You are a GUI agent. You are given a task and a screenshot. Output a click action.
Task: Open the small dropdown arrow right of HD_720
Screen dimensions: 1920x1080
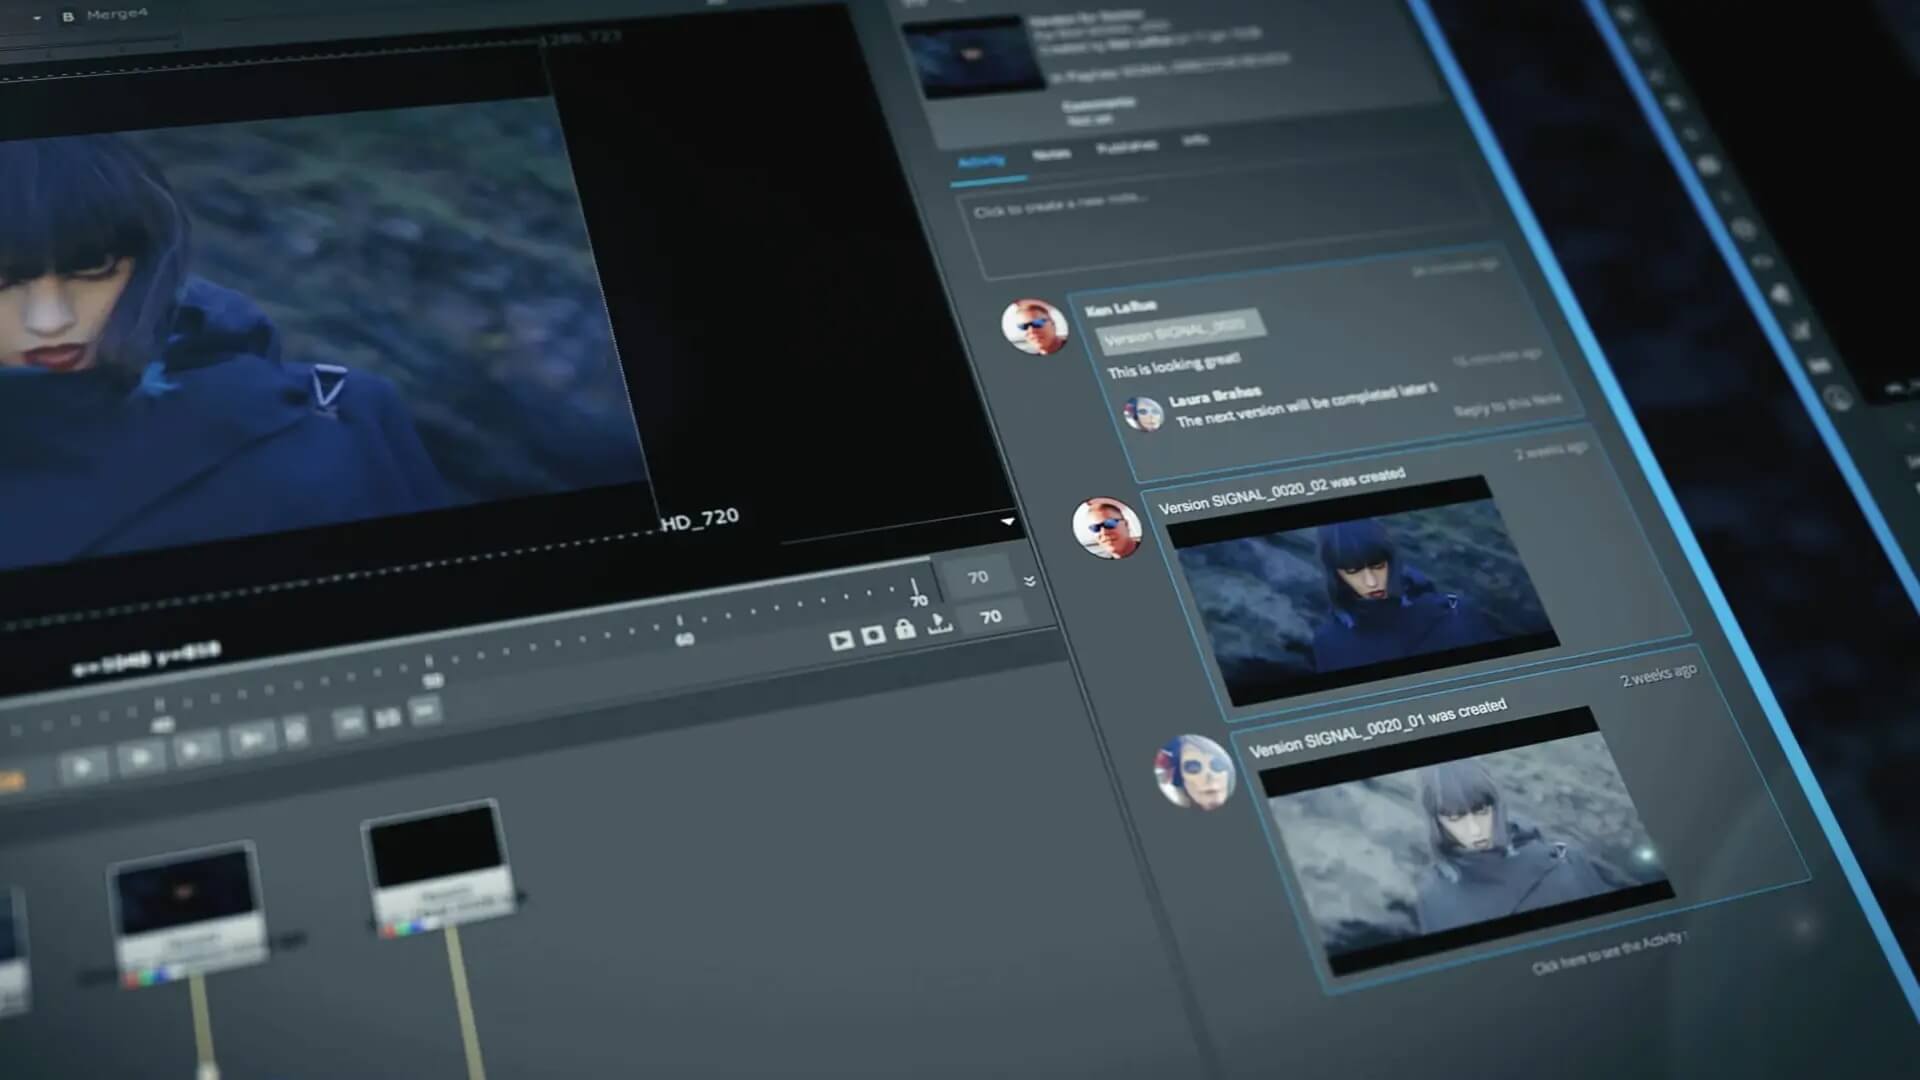click(1008, 521)
